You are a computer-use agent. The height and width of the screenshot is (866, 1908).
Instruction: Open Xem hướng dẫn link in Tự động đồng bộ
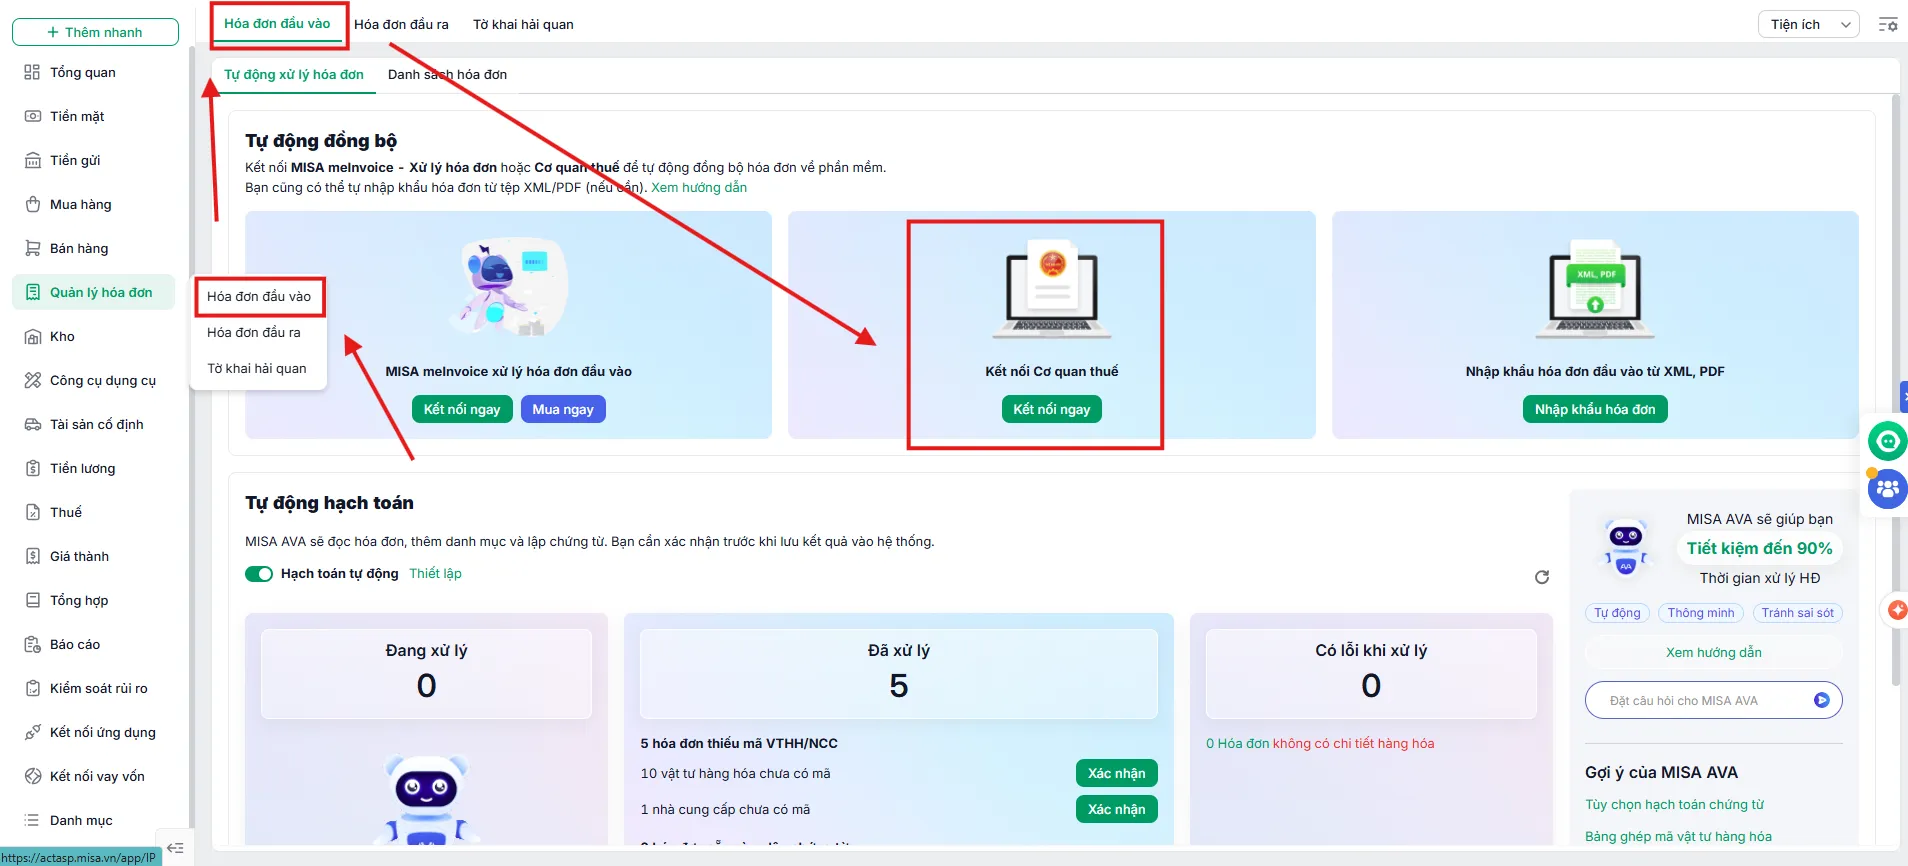(699, 187)
